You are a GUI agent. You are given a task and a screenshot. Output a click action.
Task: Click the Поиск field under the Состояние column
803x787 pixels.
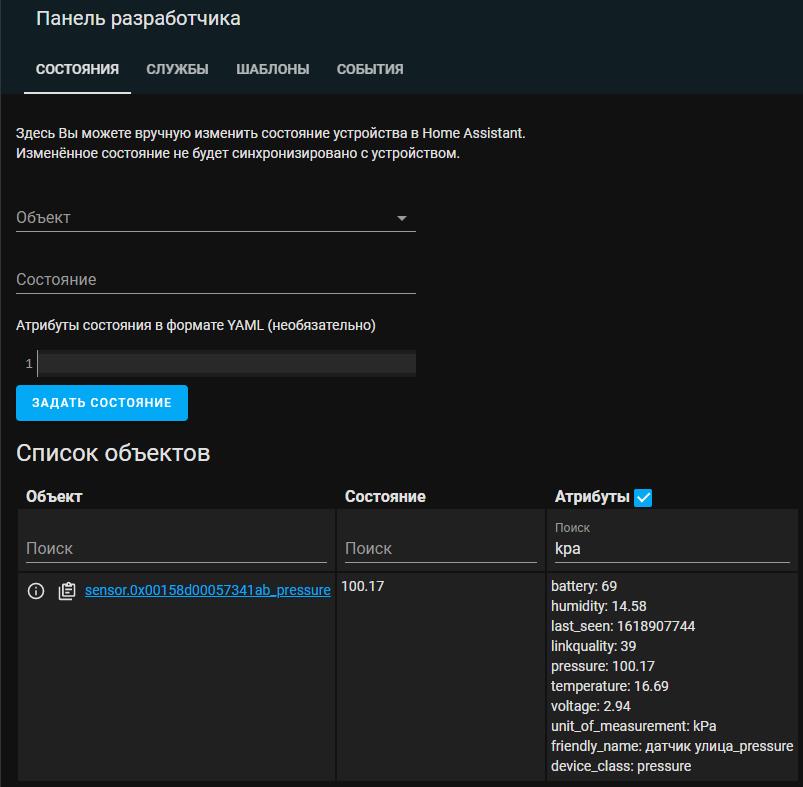(x=440, y=548)
